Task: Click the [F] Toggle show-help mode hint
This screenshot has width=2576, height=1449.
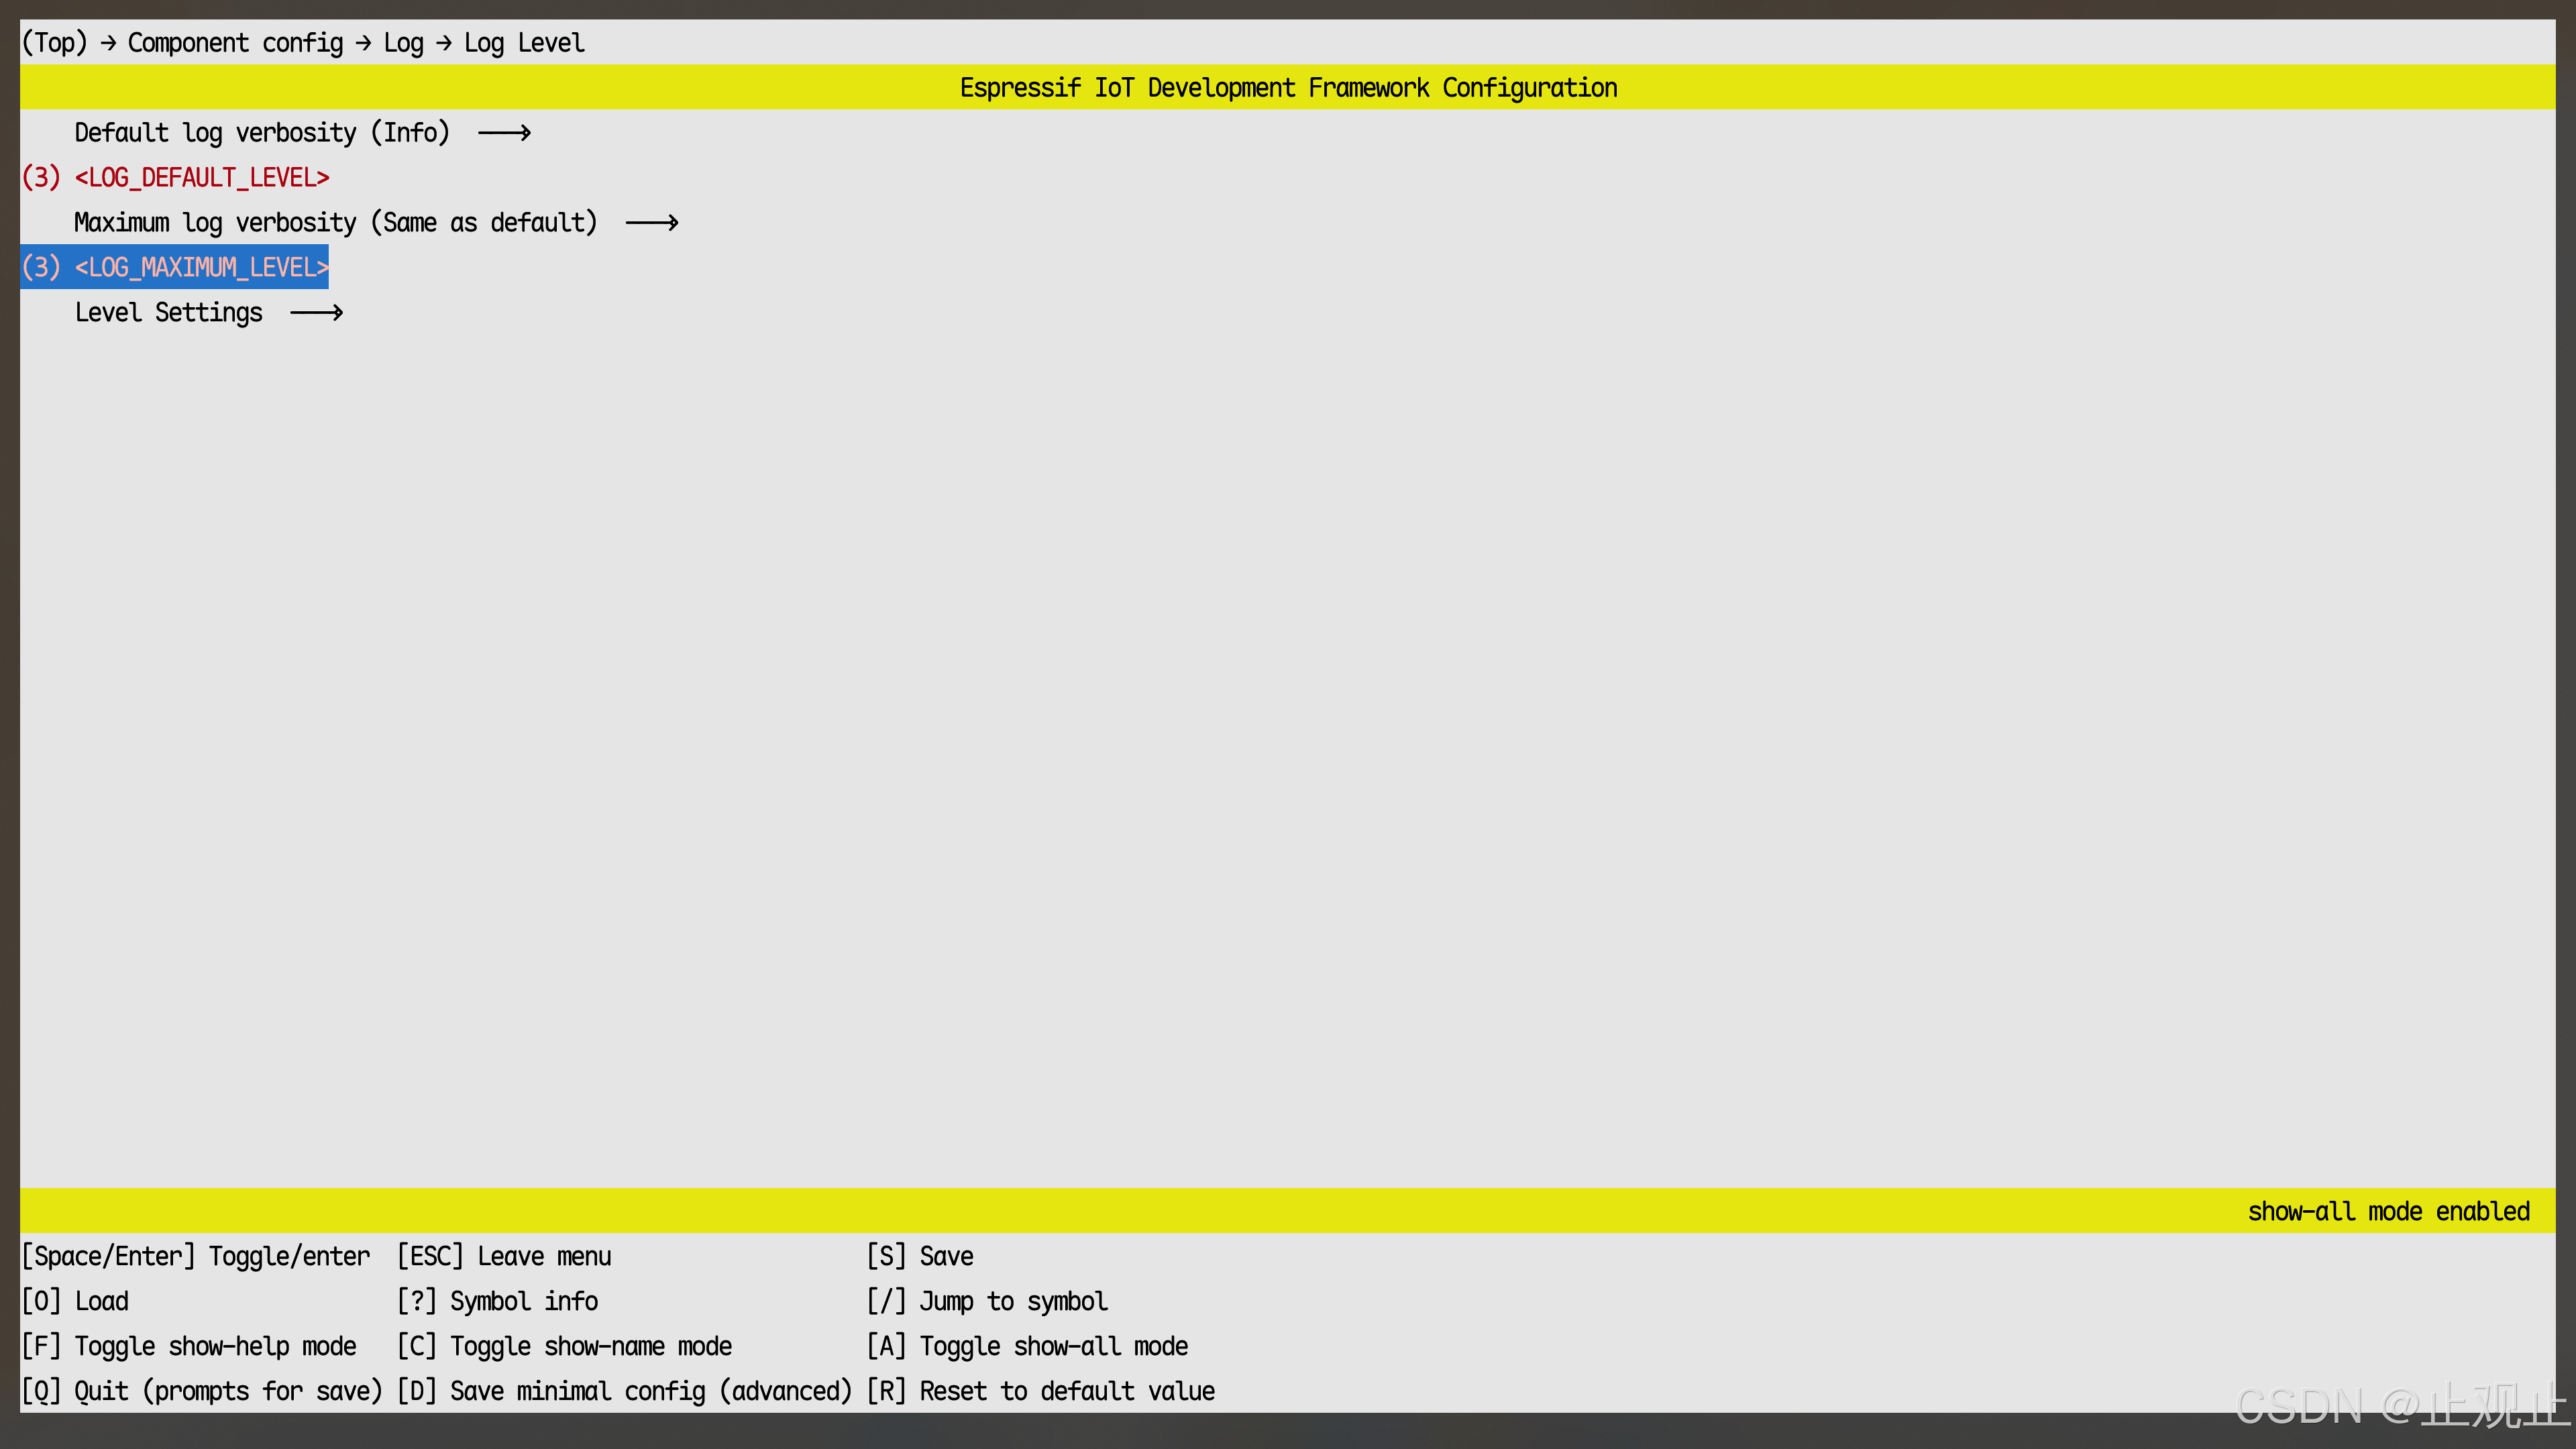Action: [x=189, y=1347]
